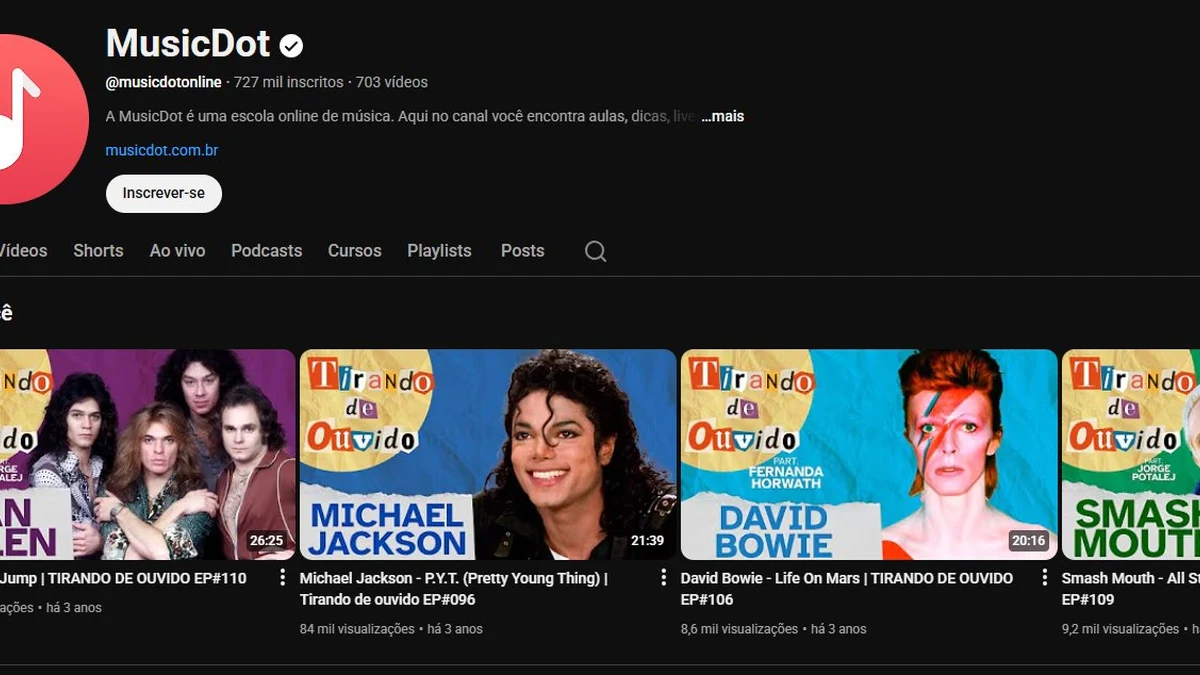
Task: Open Van Halen Jump EP#110 video title
Action: tap(123, 578)
